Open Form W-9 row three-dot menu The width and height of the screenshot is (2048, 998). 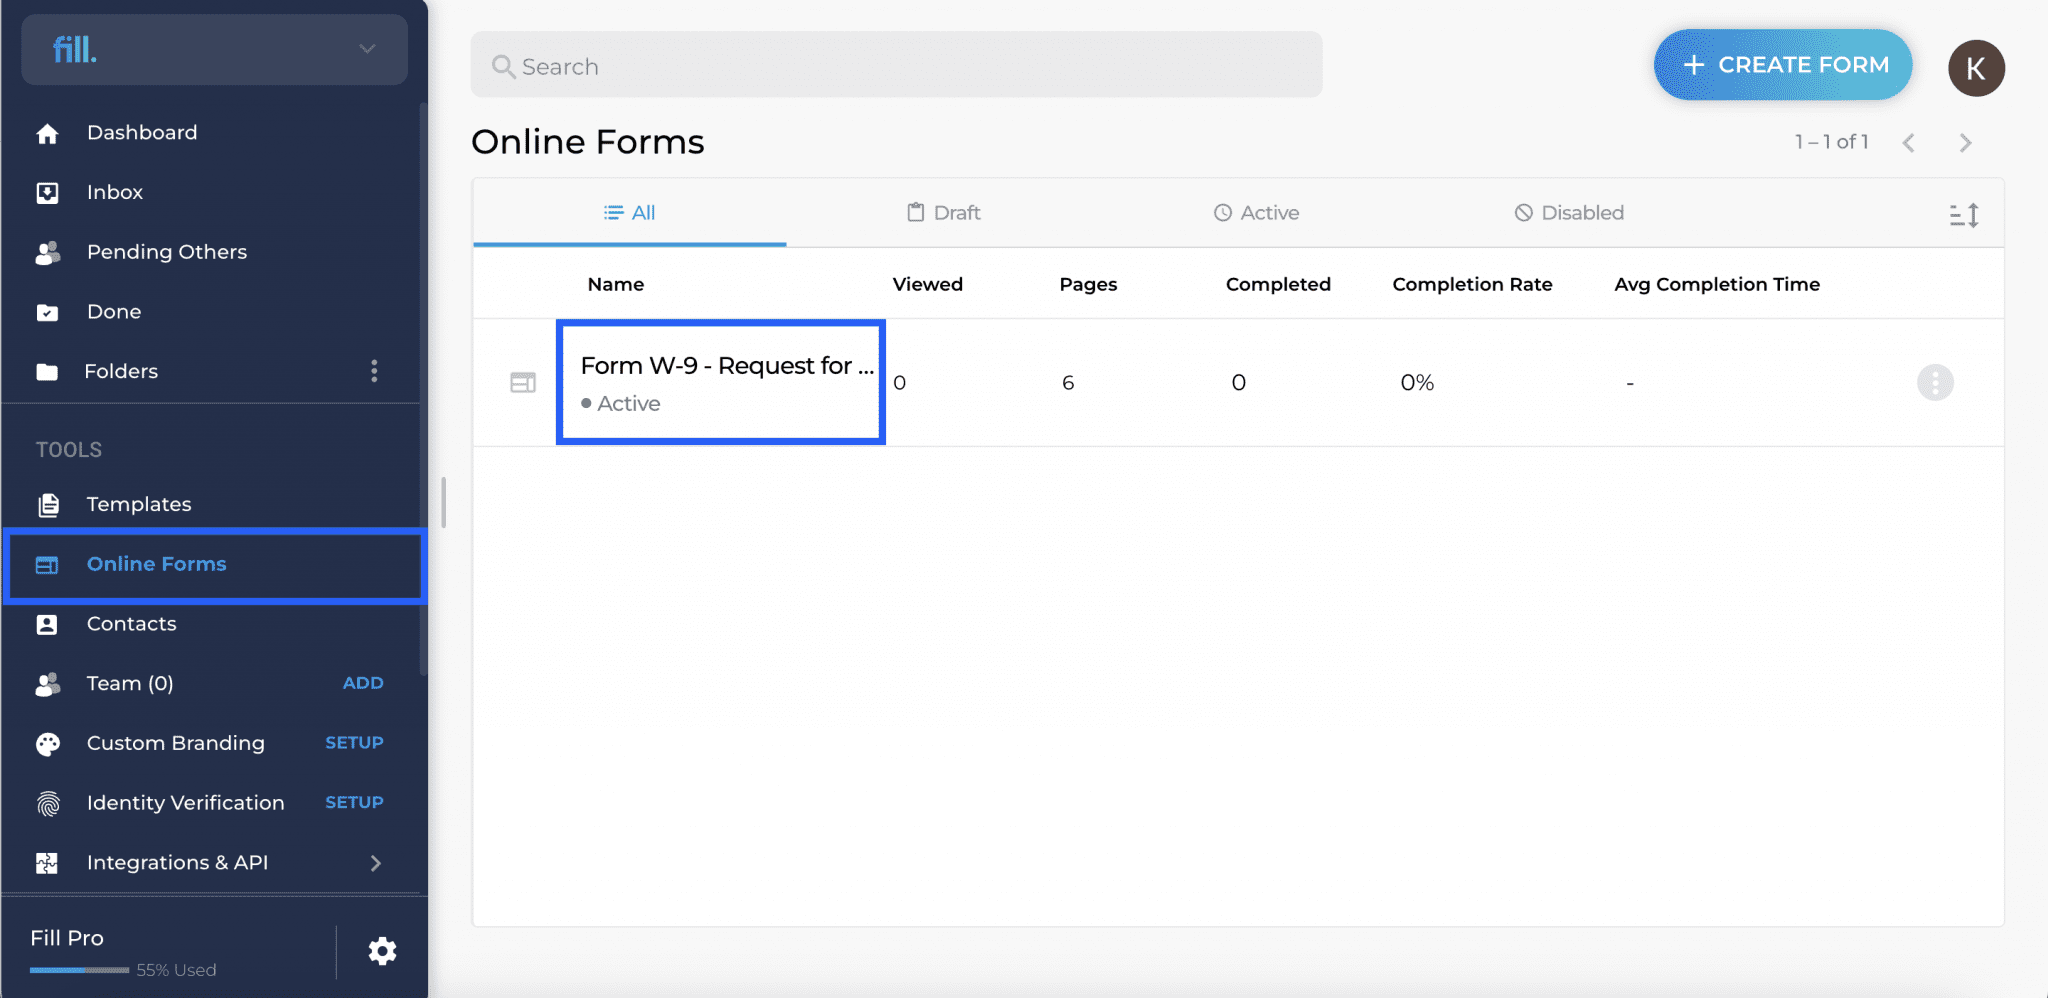1935,382
